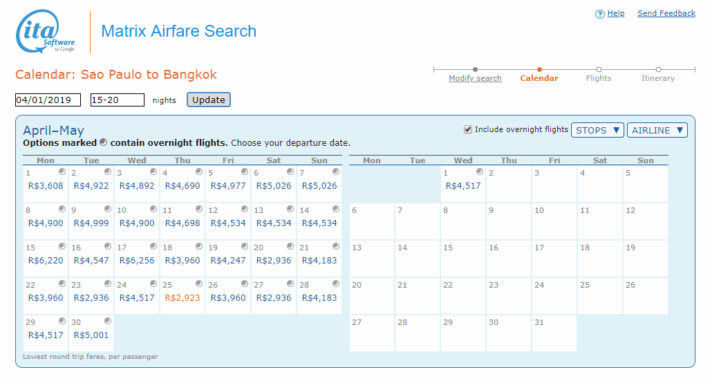Click overnight icon on April 27
This screenshot has height=381, width=710.
pos(290,284)
